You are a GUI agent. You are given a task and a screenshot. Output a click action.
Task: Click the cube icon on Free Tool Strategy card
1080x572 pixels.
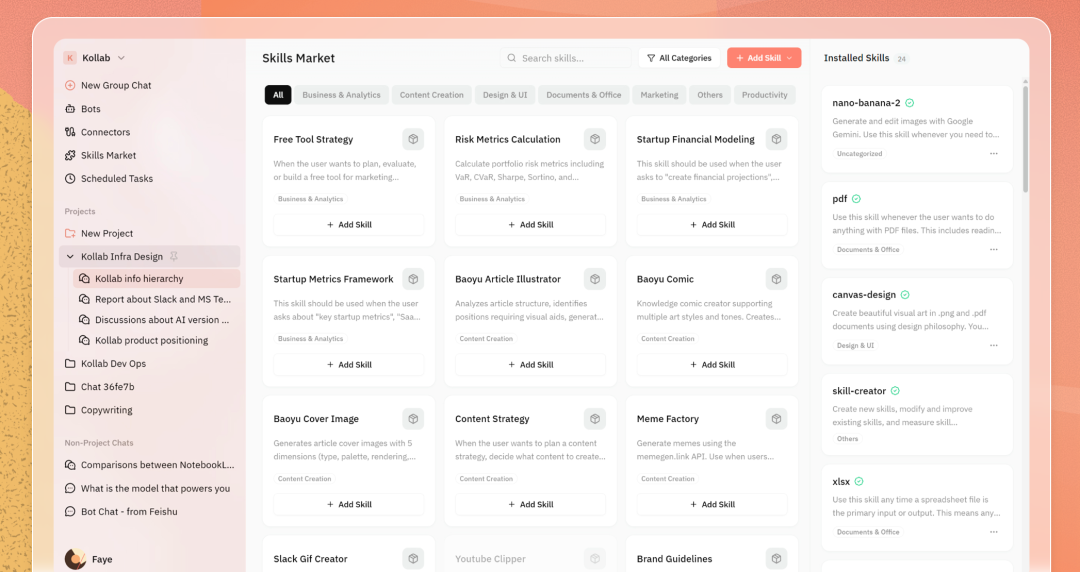(x=413, y=139)
